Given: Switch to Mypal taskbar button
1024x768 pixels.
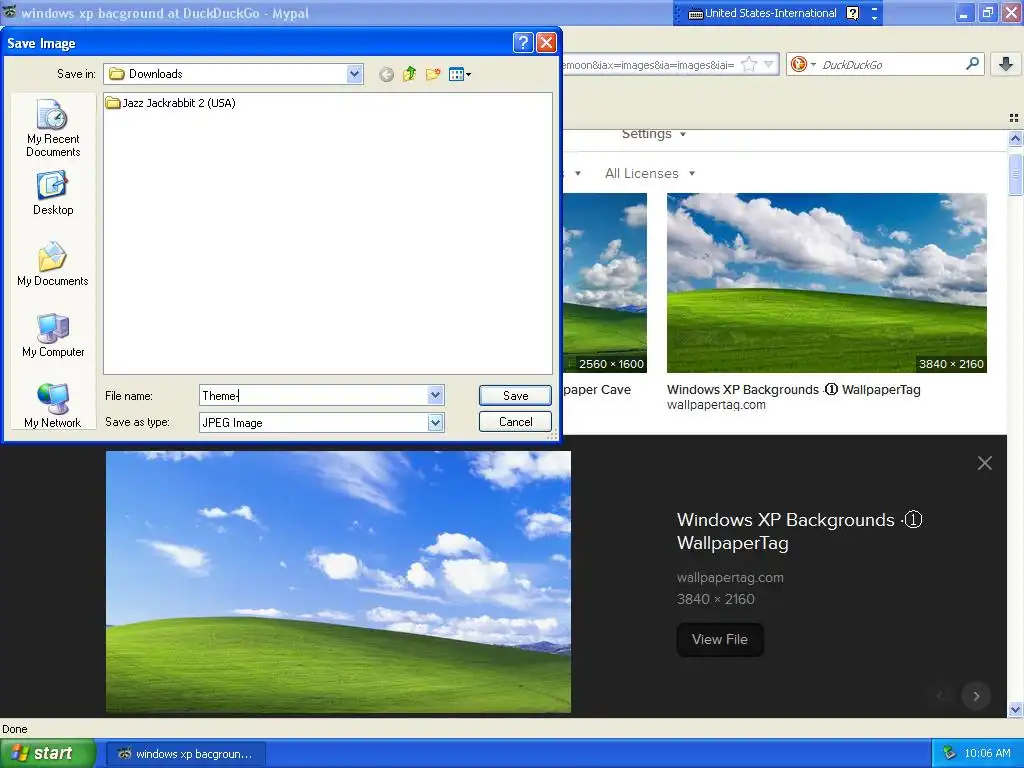Looking at the screenshot, I should point(185,754).
